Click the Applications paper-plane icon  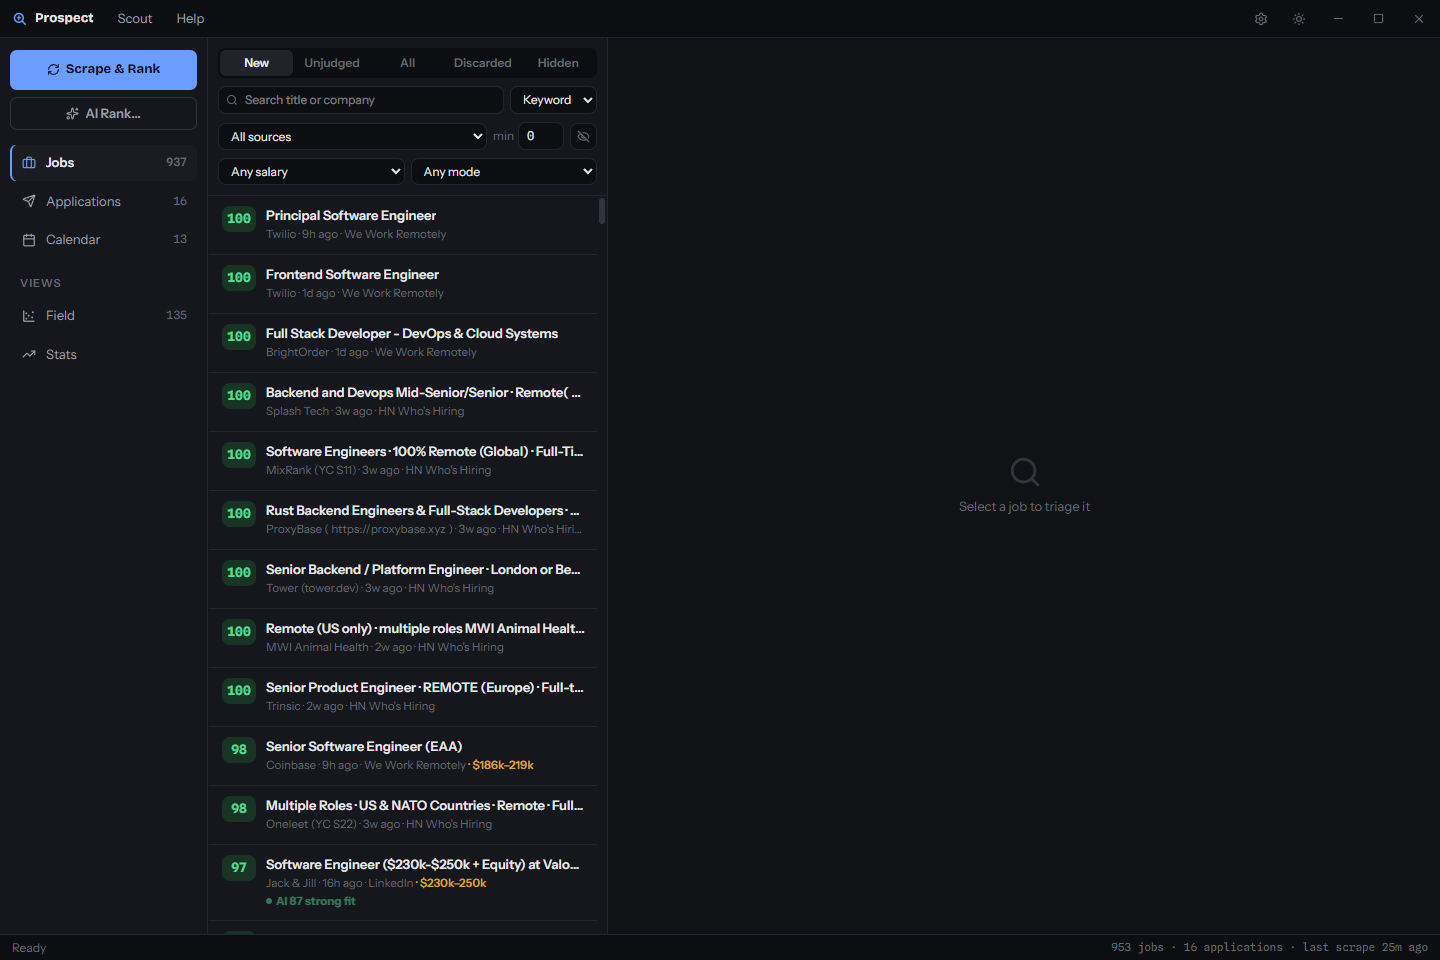tap(29, 202)
